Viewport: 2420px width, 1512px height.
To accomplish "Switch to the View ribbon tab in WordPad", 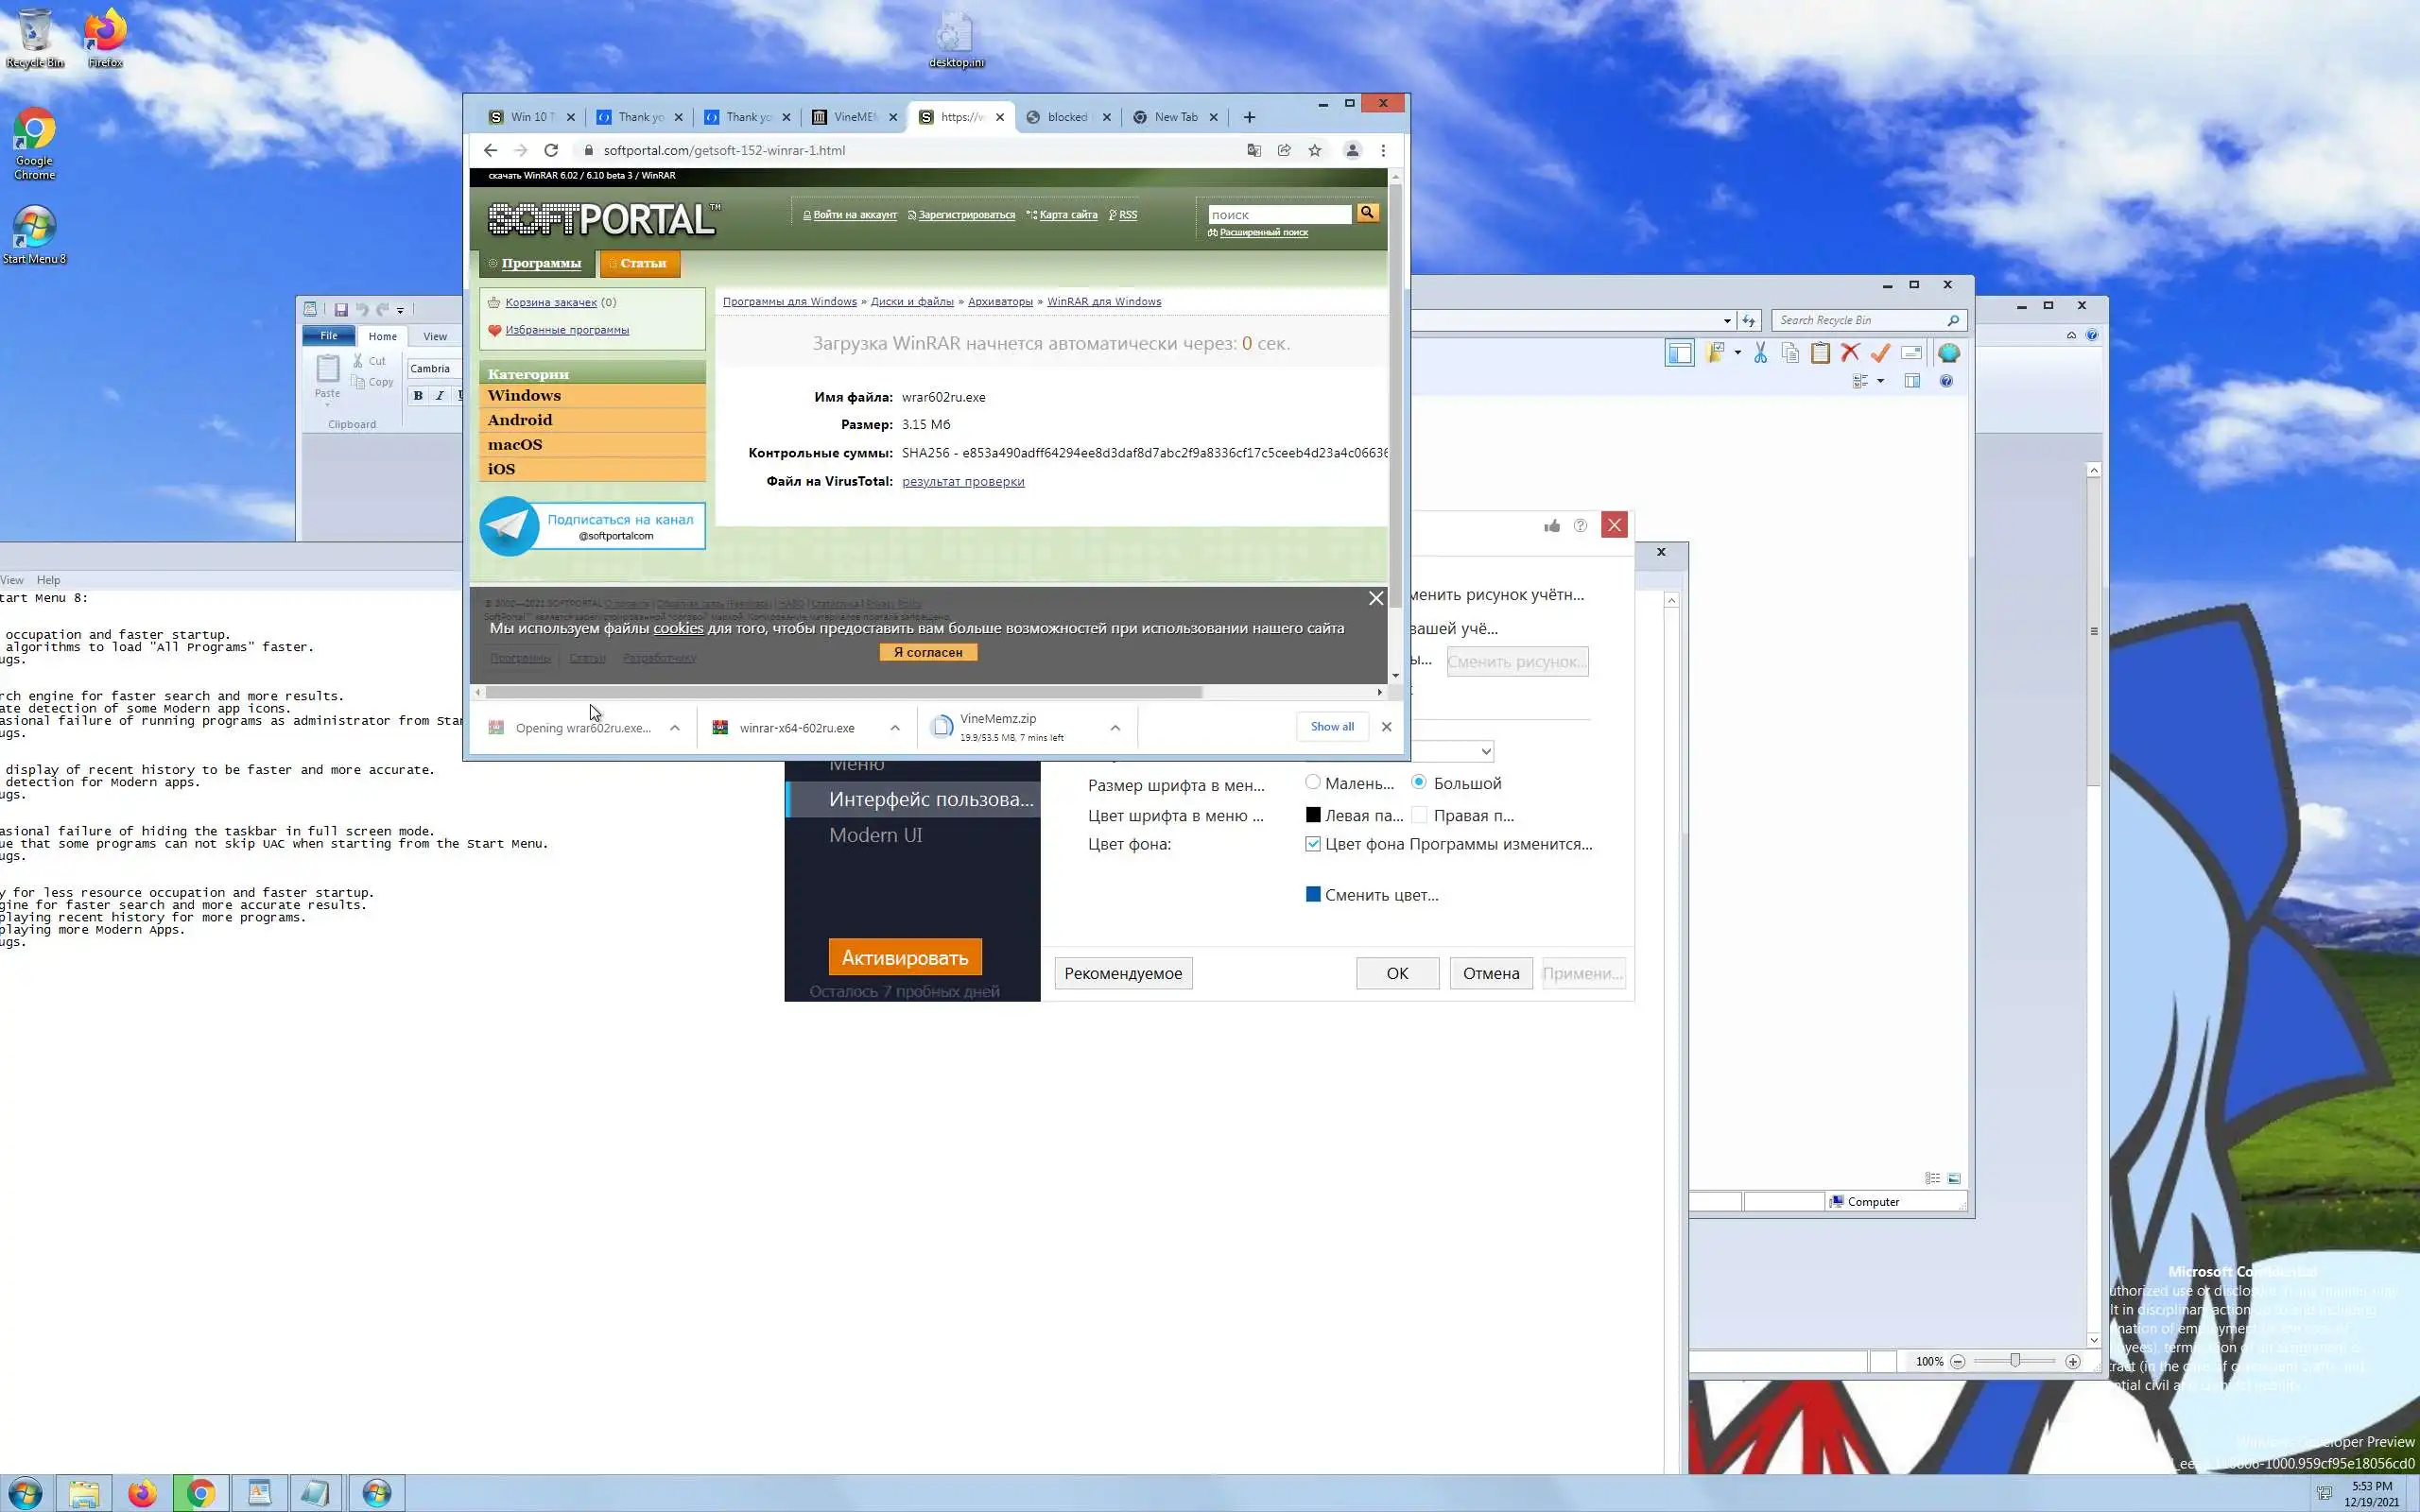I will (435, 336).
